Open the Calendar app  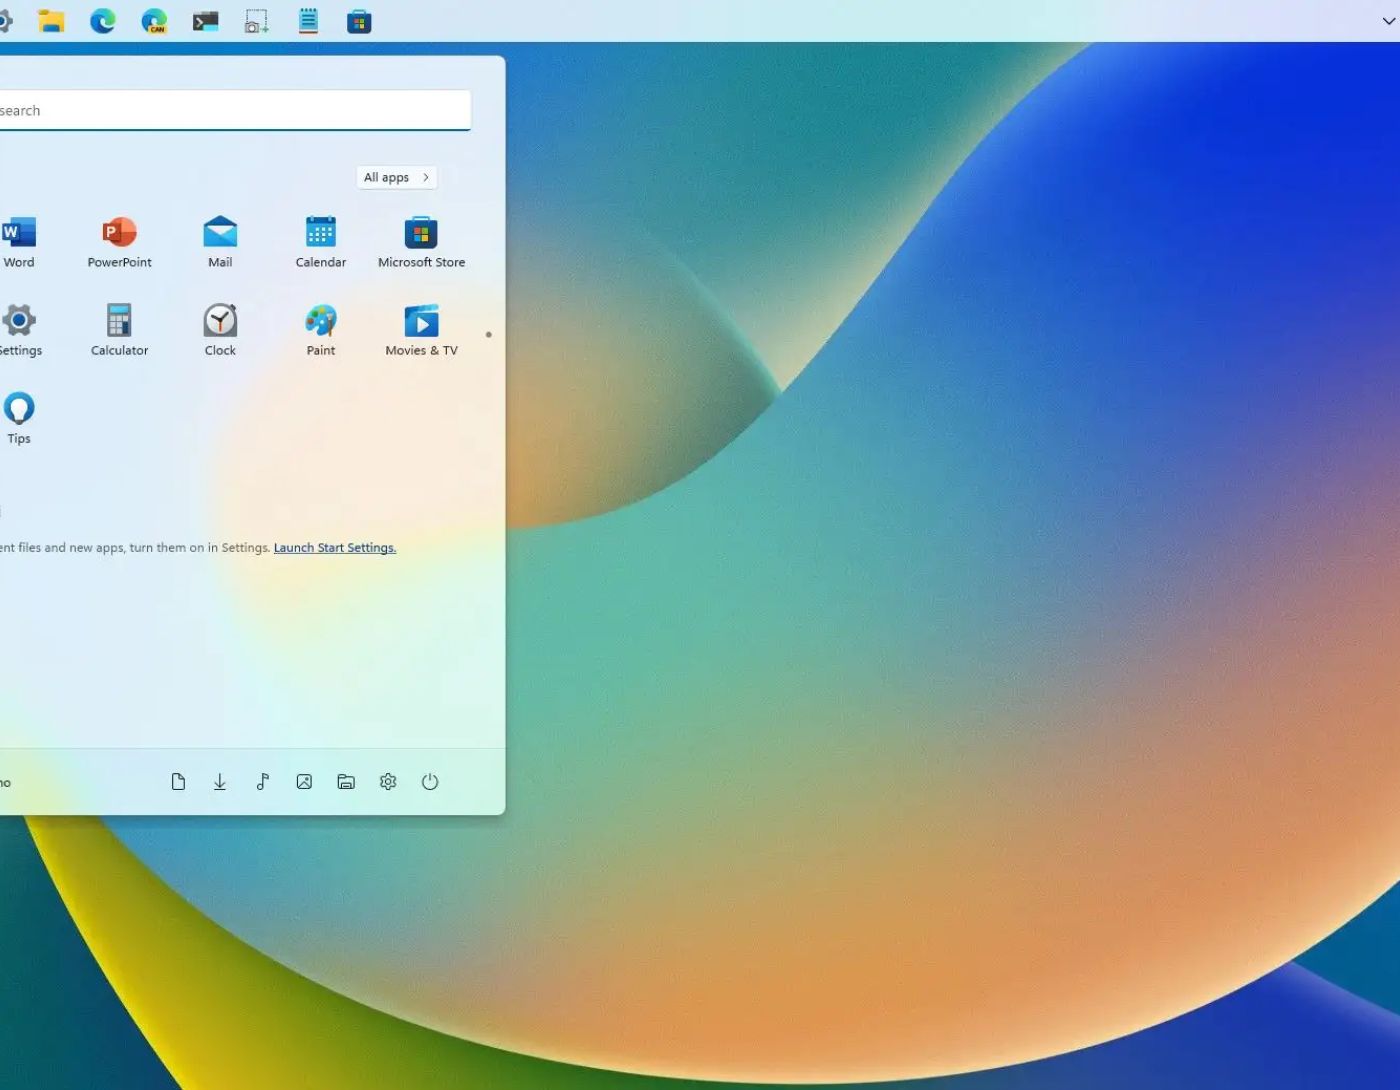321,243
